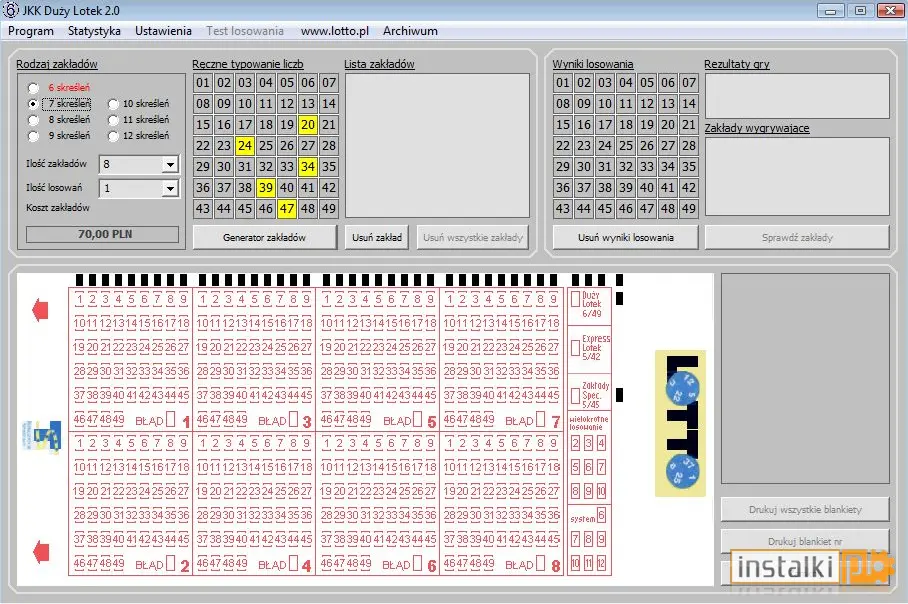Tick the Express Lotek 5/42 box on coupon
908x604 pixels.
576,347
